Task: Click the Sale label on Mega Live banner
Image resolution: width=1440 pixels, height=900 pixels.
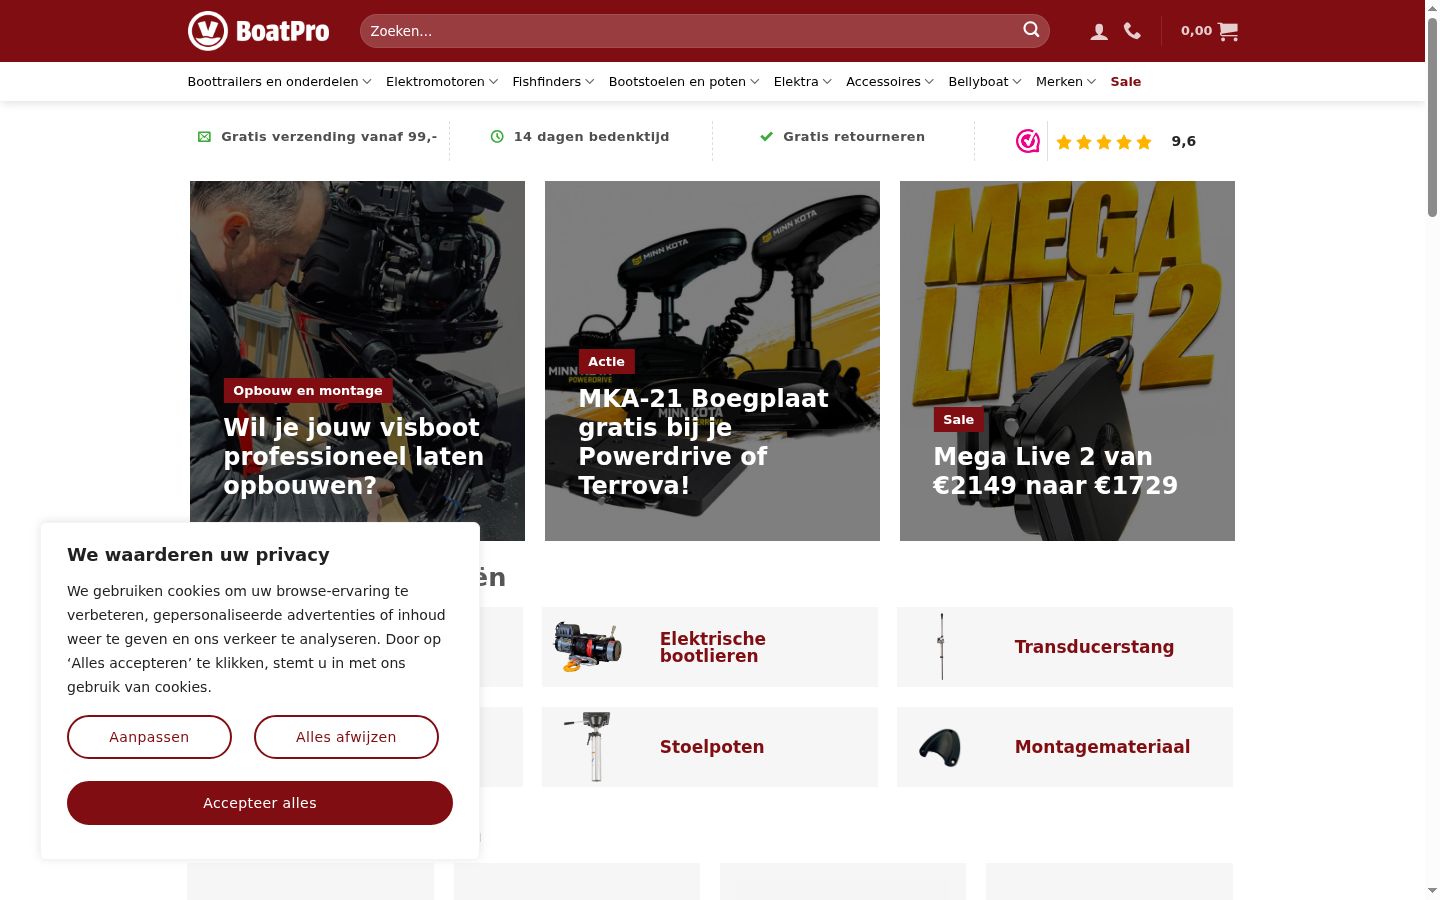Action: pyautogui.click(x=958, y=419)
